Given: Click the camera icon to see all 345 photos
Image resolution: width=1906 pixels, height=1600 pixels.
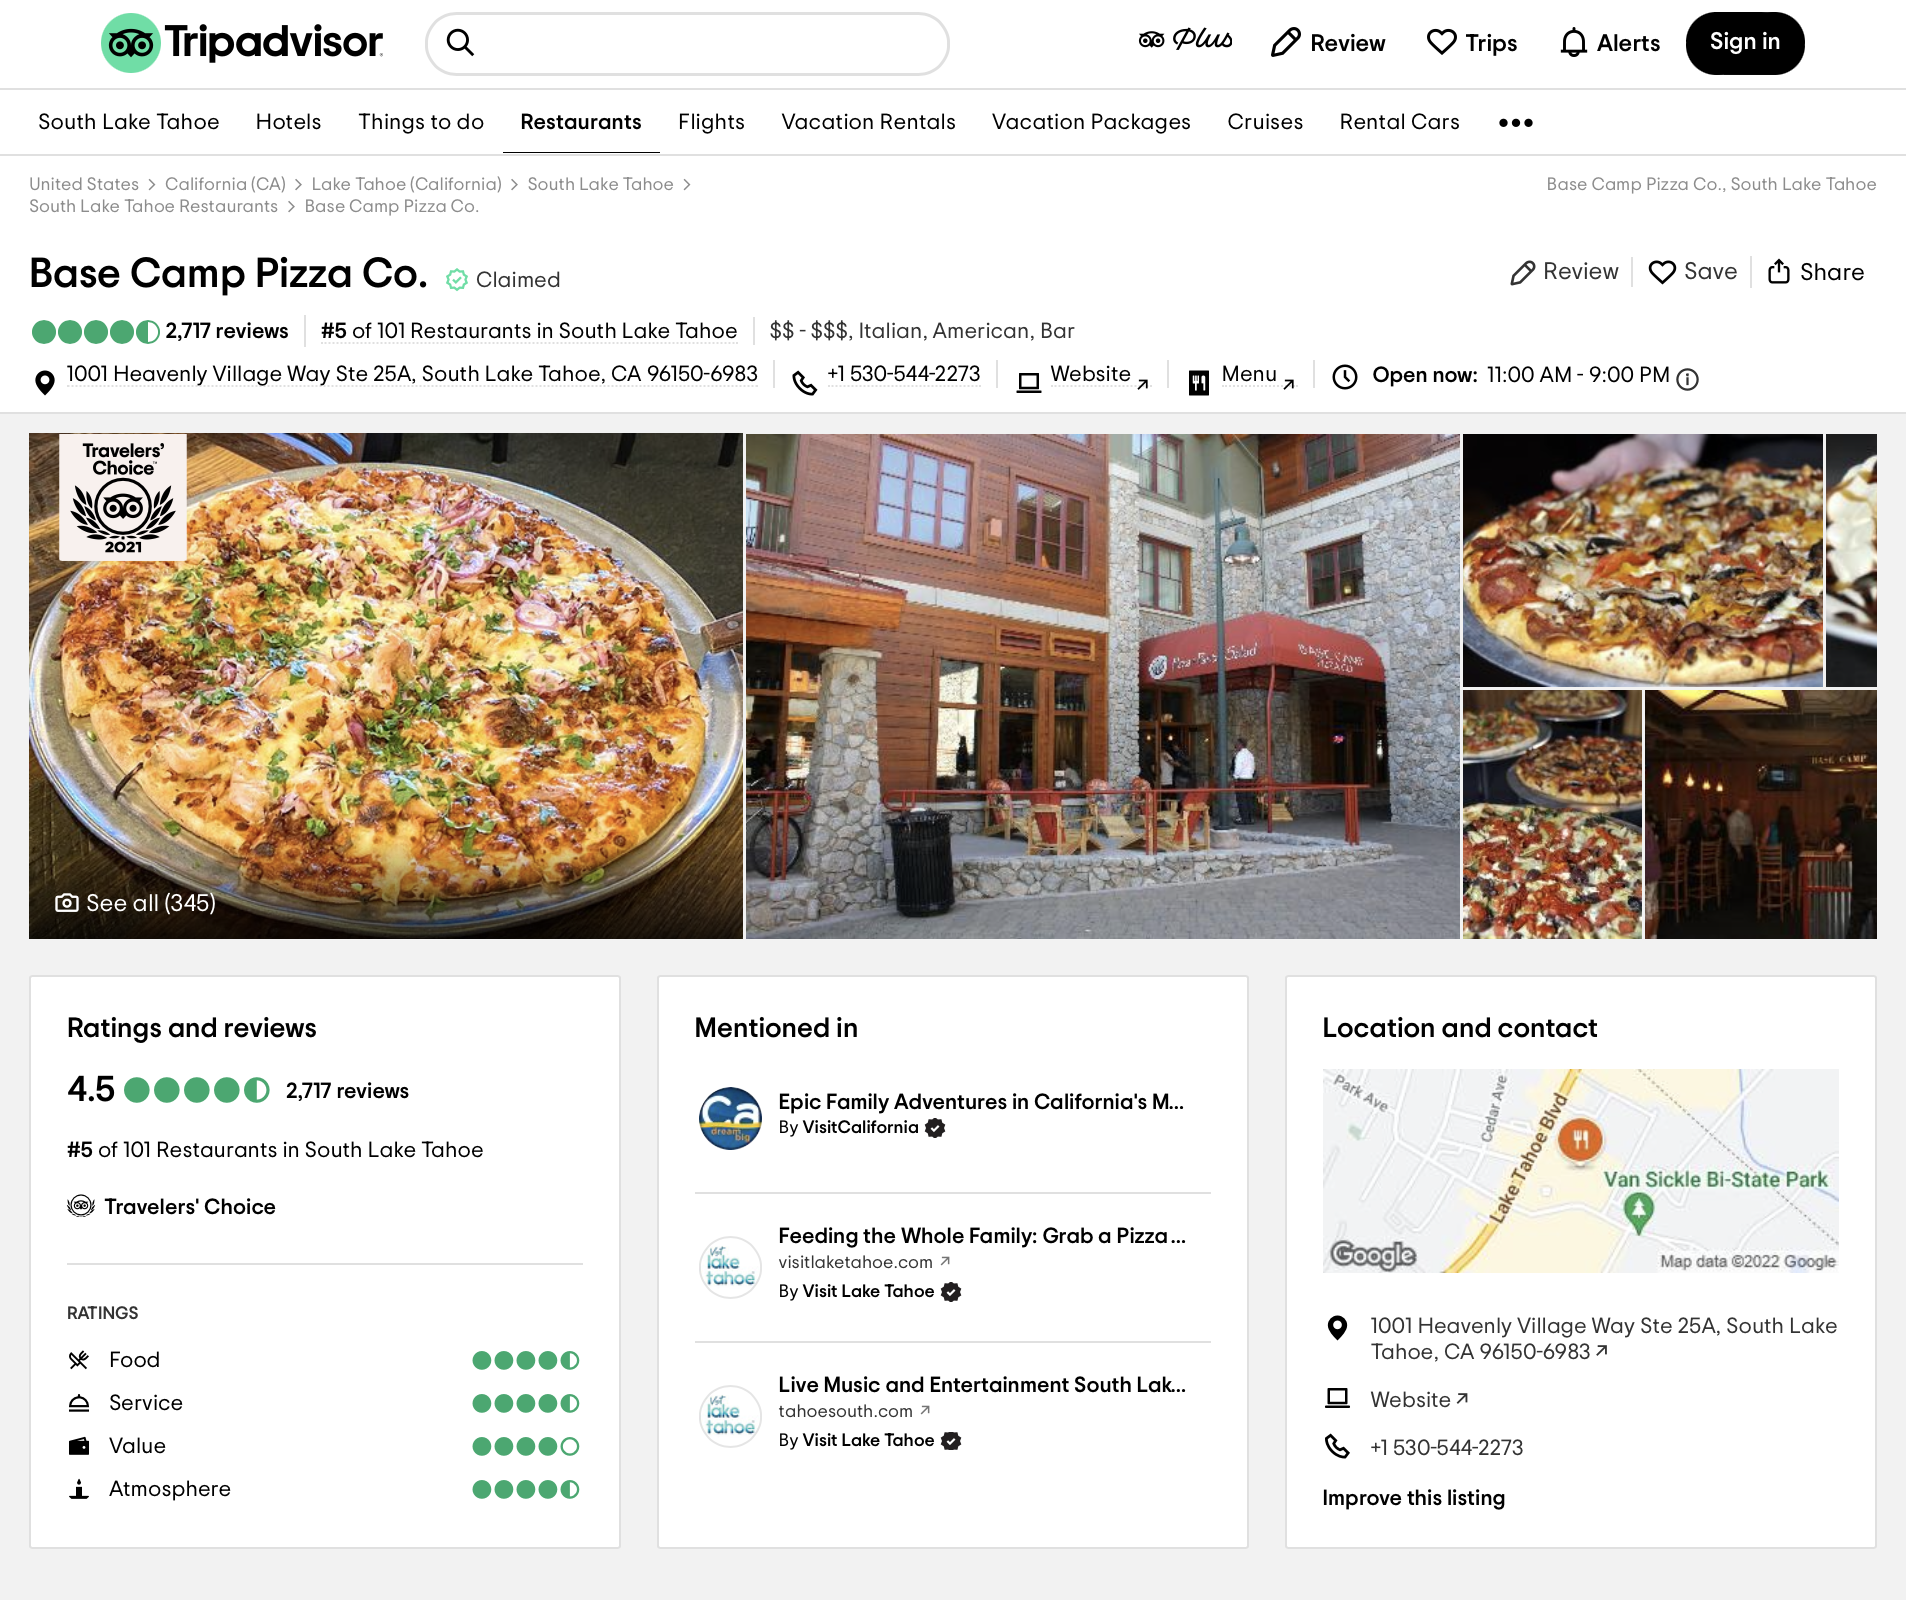Looking at the screenshot, I should (66, 901).
